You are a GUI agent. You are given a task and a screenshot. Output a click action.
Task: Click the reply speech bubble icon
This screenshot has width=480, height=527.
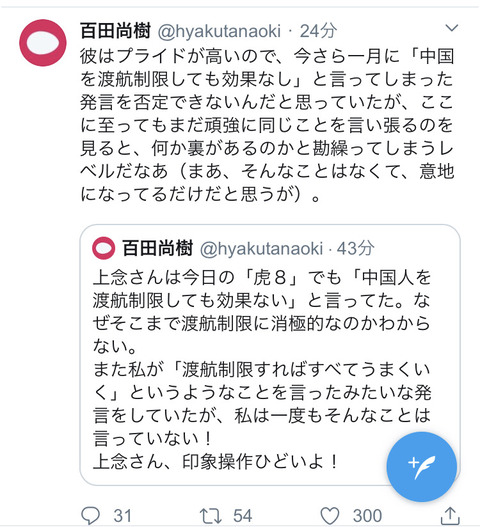90,515
